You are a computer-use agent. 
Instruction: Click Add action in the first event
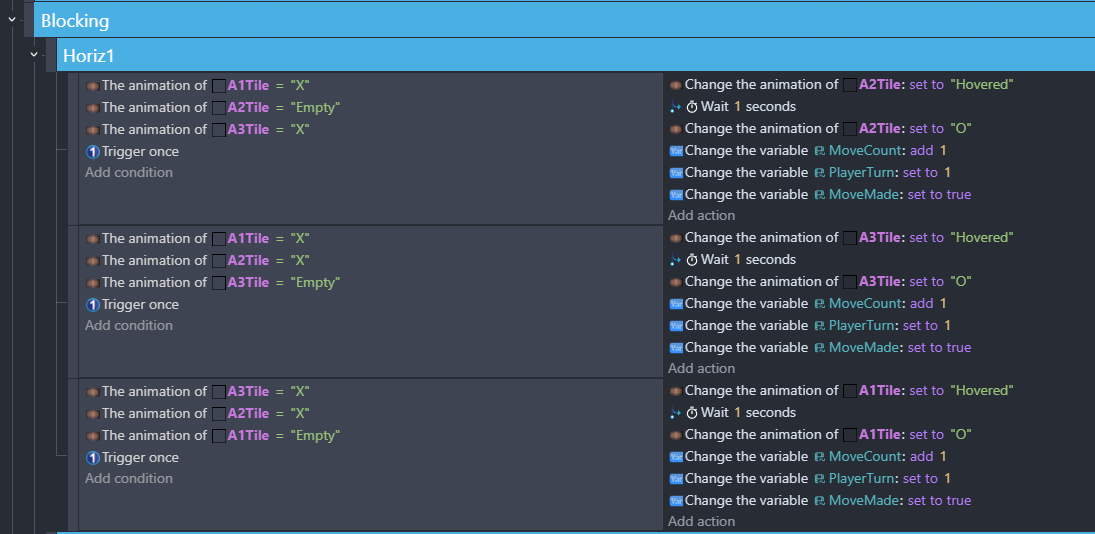coord(701,215)
